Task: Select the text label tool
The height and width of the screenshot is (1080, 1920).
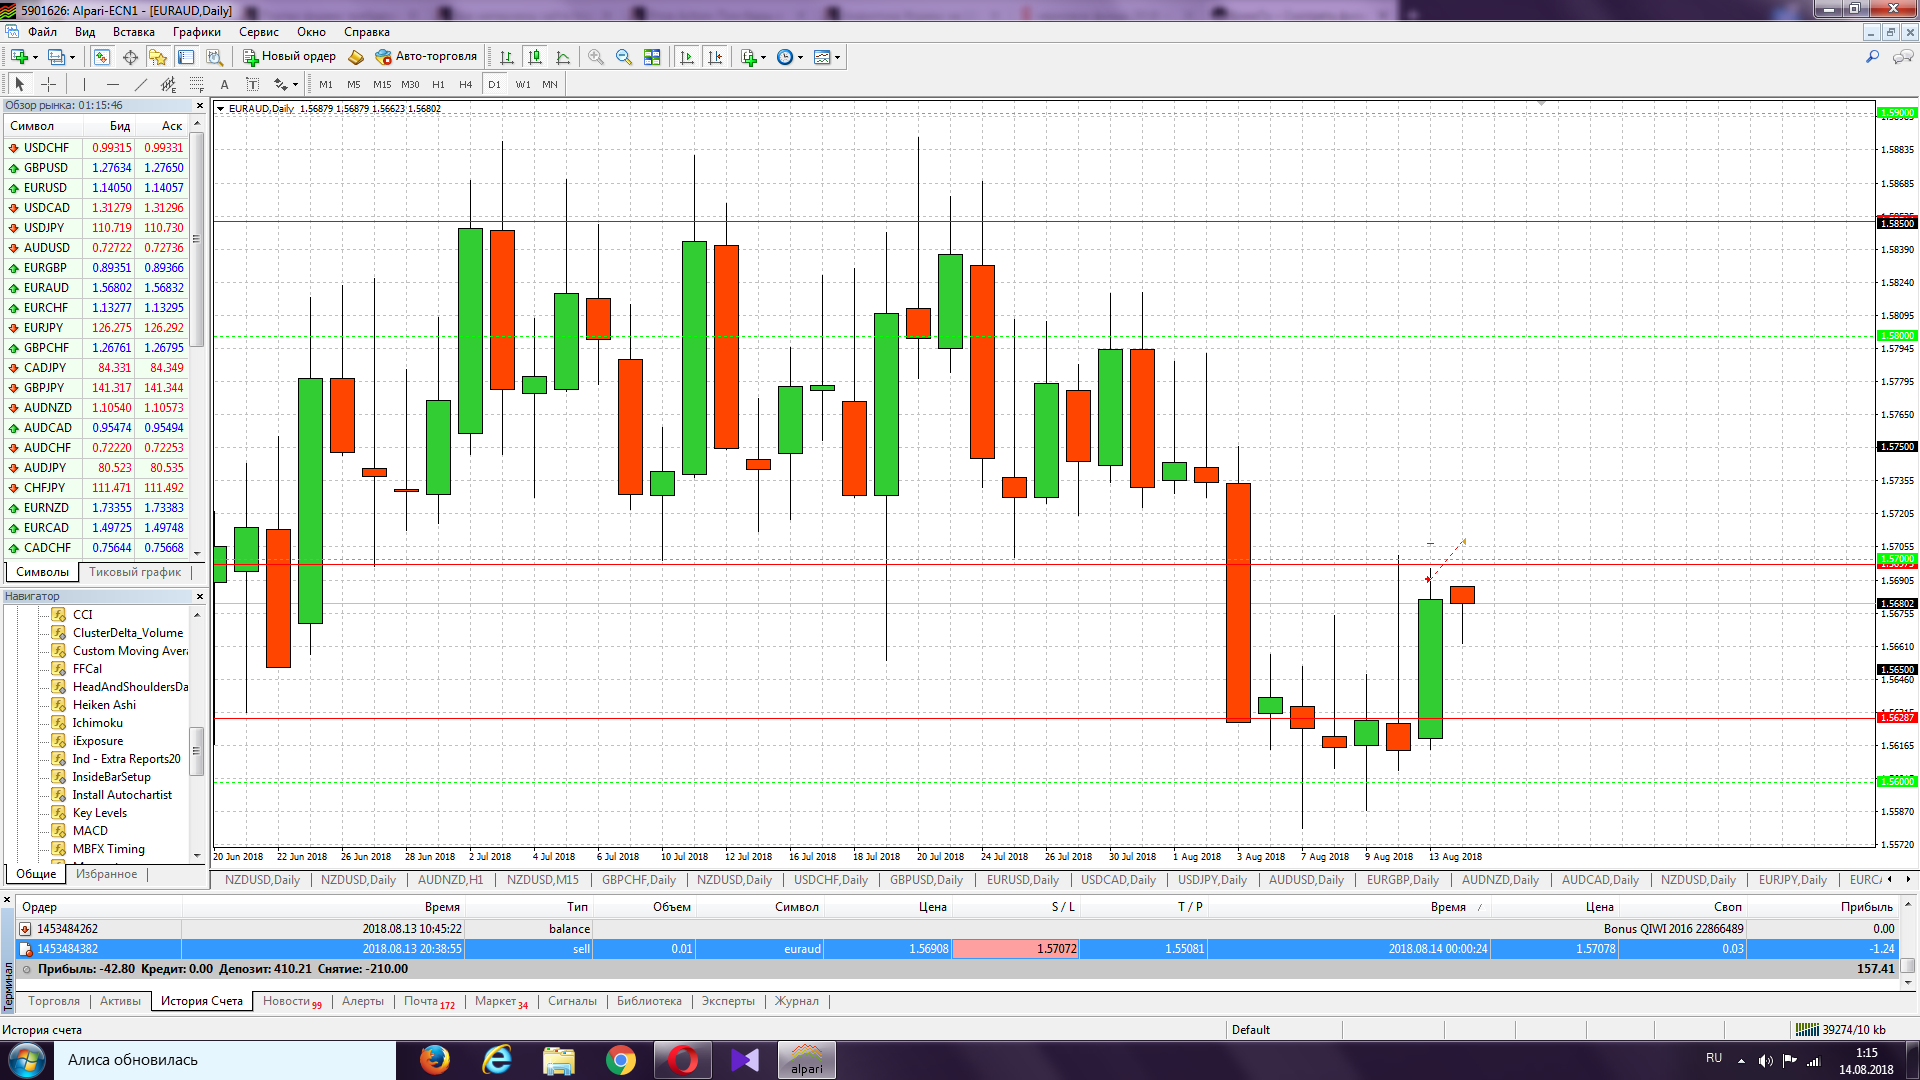Action: [x=253, y=85]
